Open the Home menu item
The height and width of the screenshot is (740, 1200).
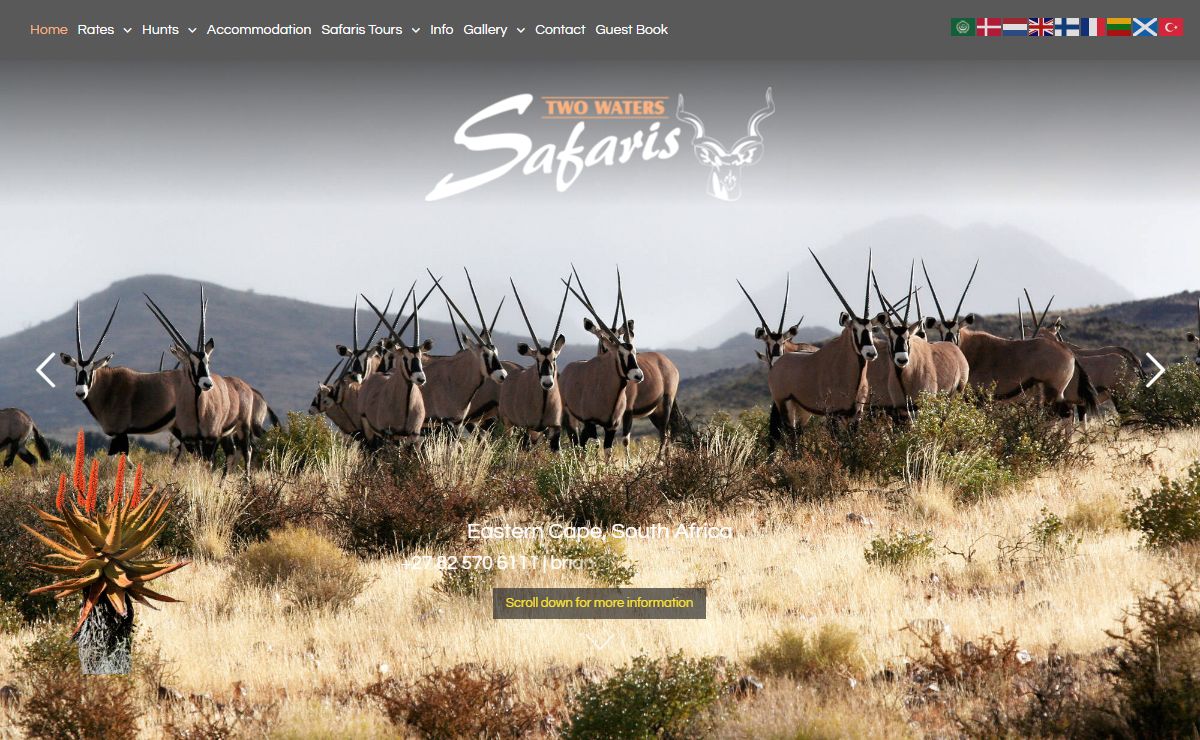49,30
